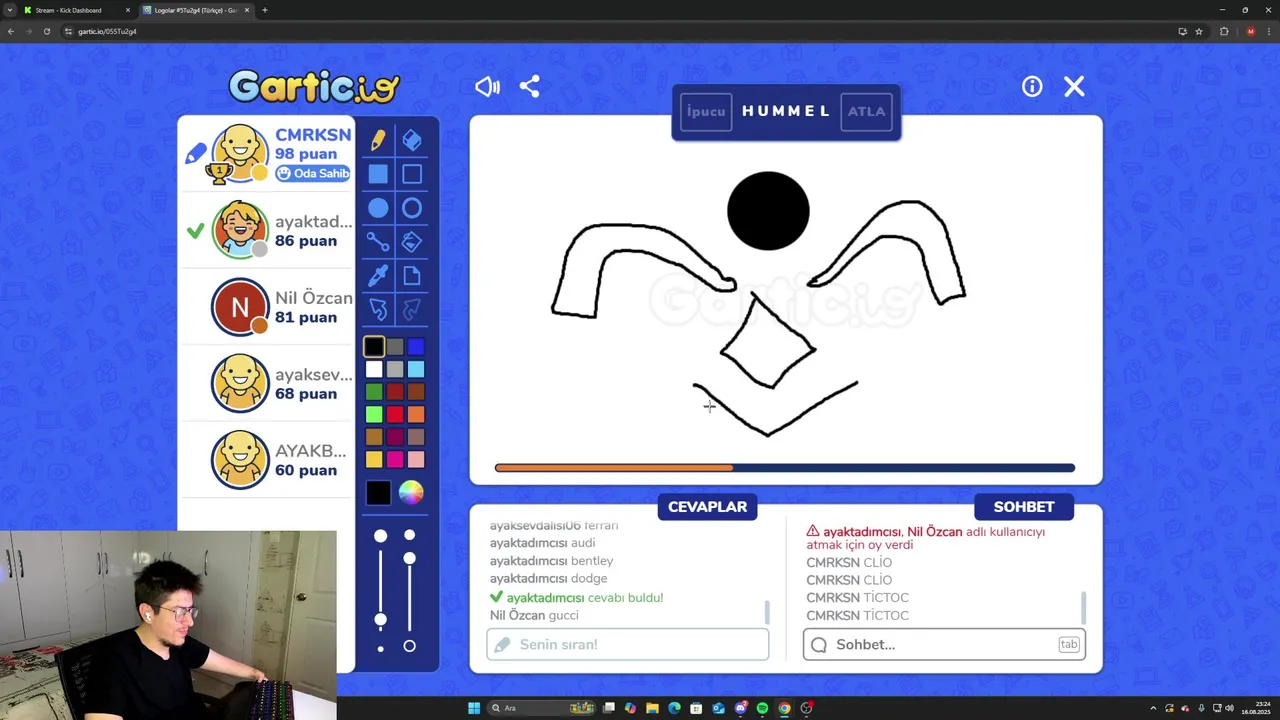Image resolution: width=1280 pixels, height=720 pixels.
Task: Select the player with 60 puan
Action: click(267, 460)
